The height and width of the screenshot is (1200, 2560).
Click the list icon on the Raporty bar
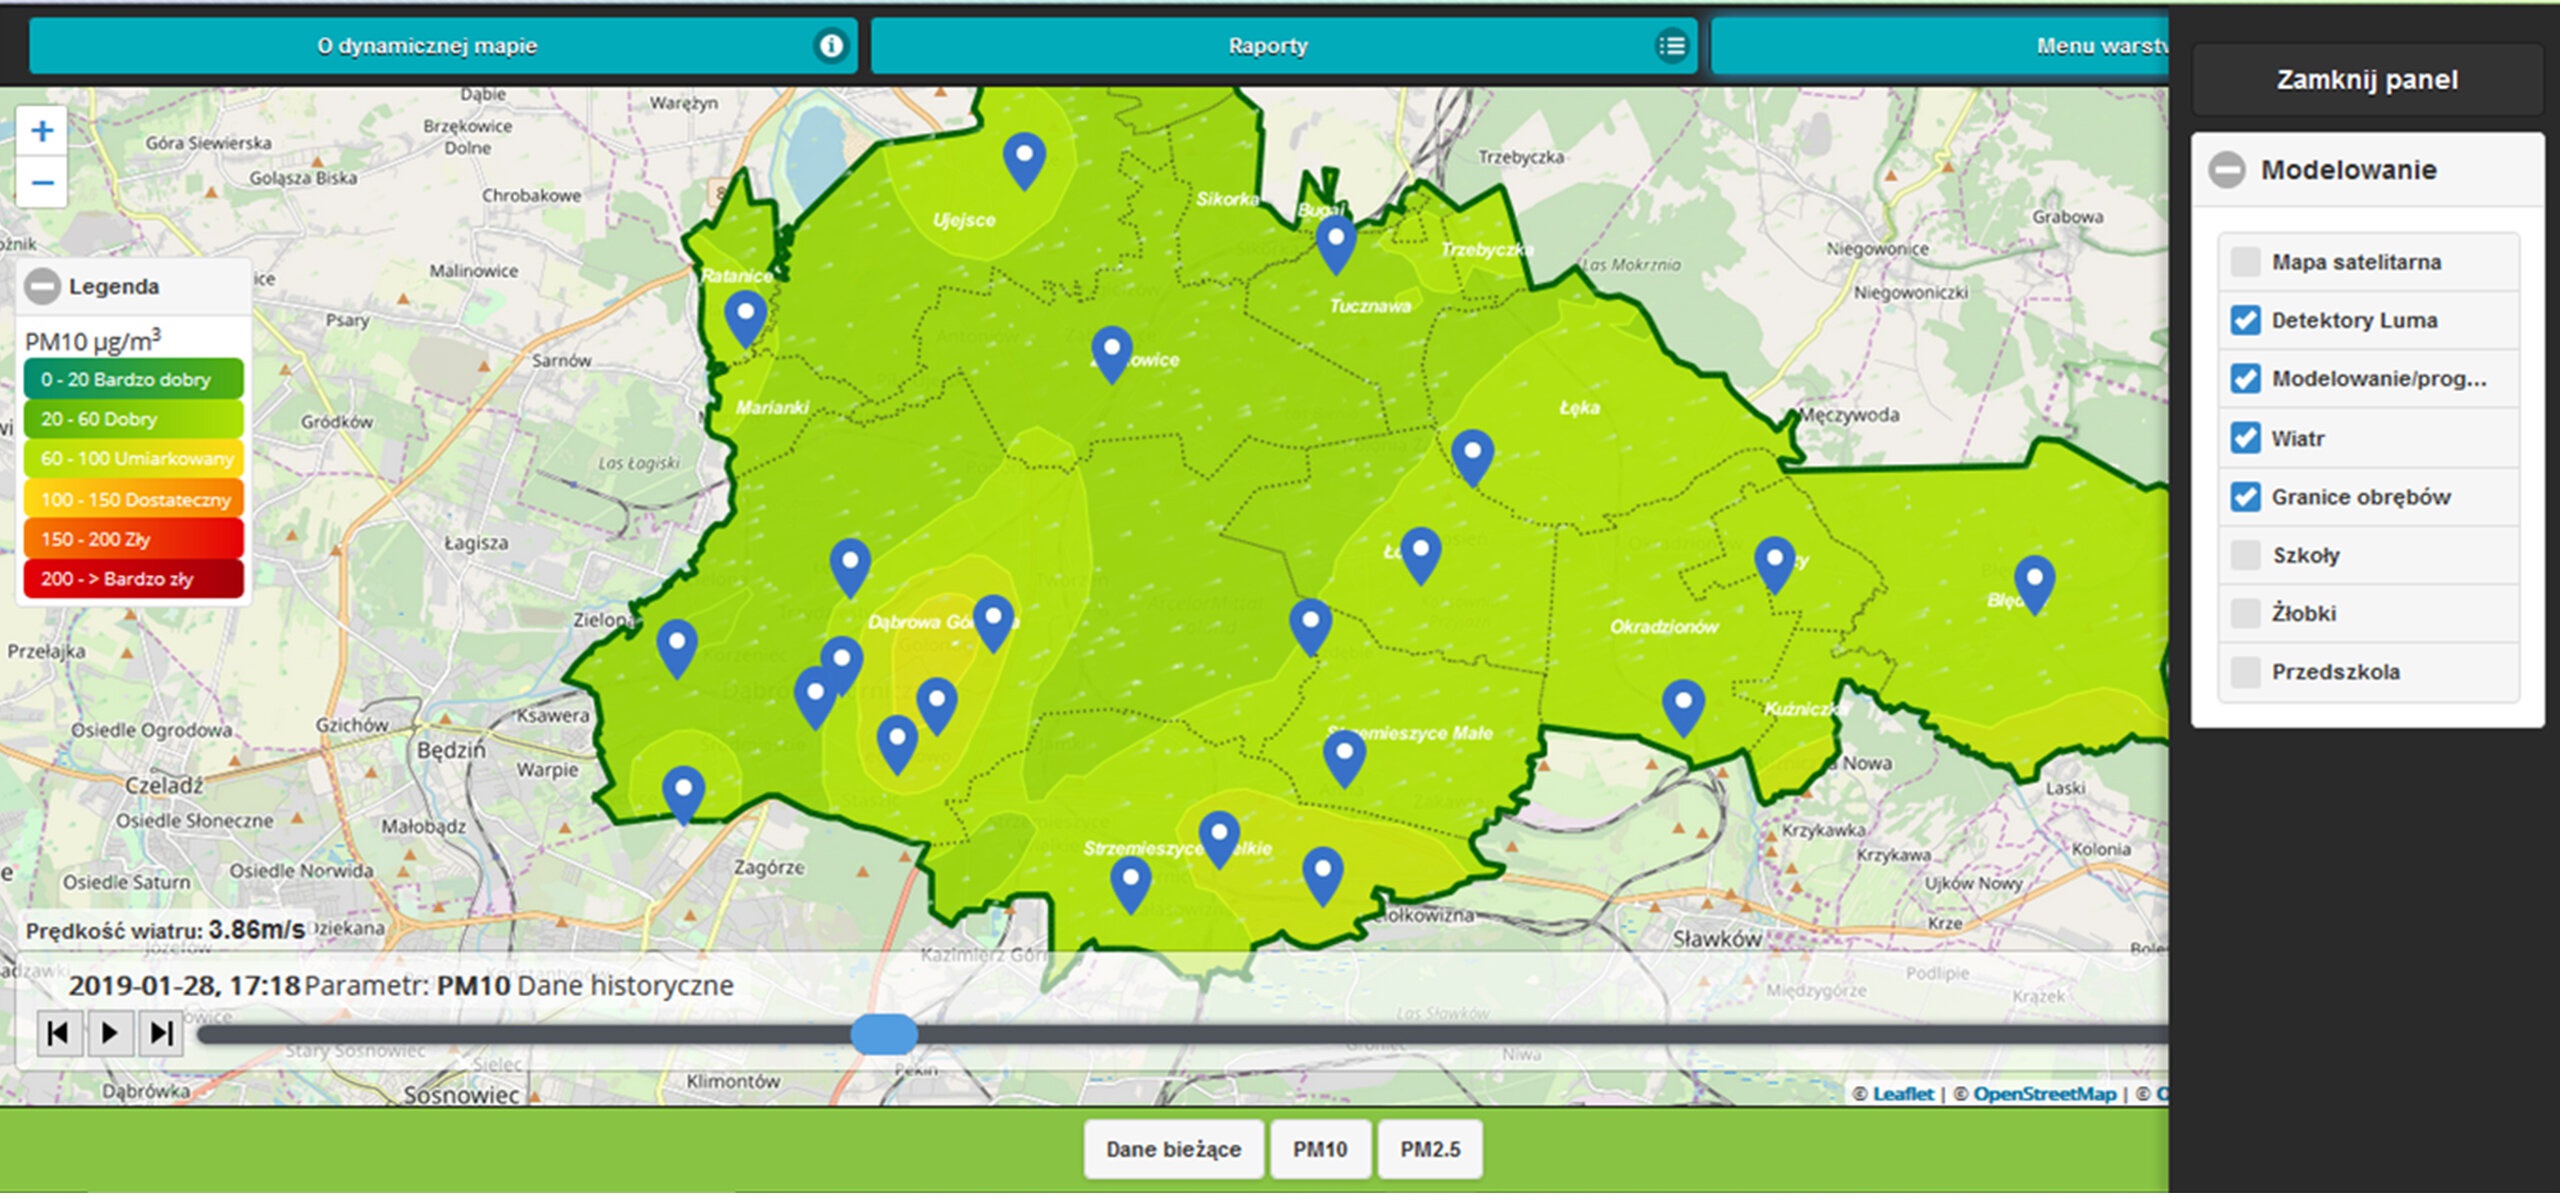tap(1671, 46)
